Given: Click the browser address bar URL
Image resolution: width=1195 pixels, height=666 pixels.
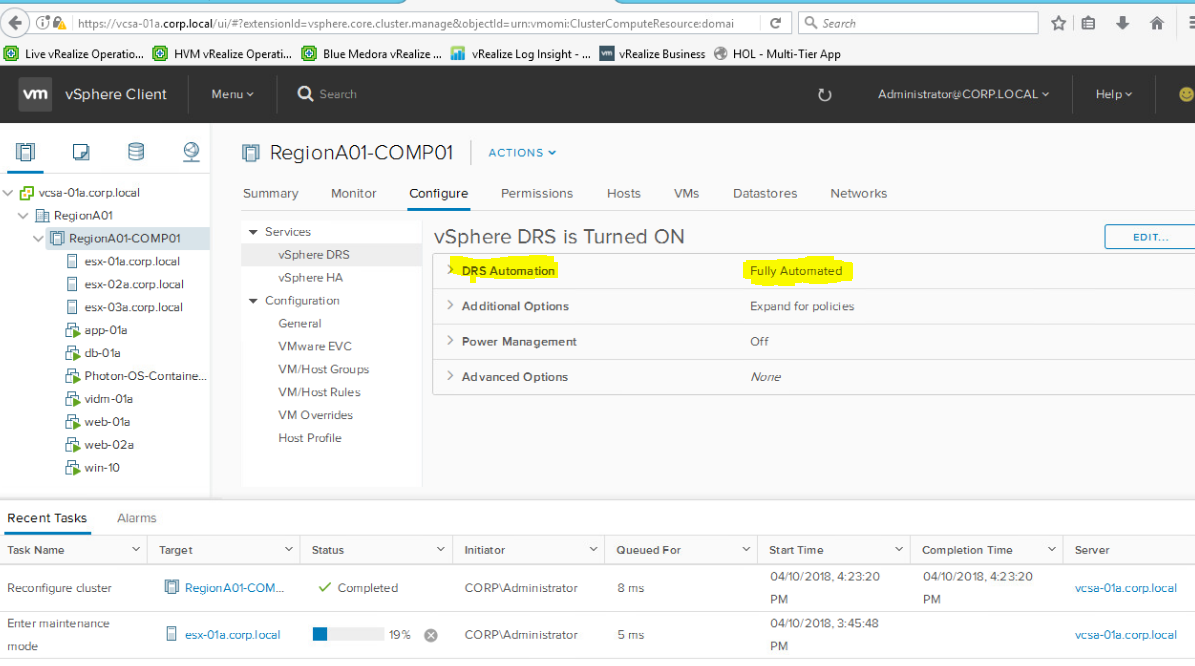Looking at the screenshot, I should (x=405, y=24).
